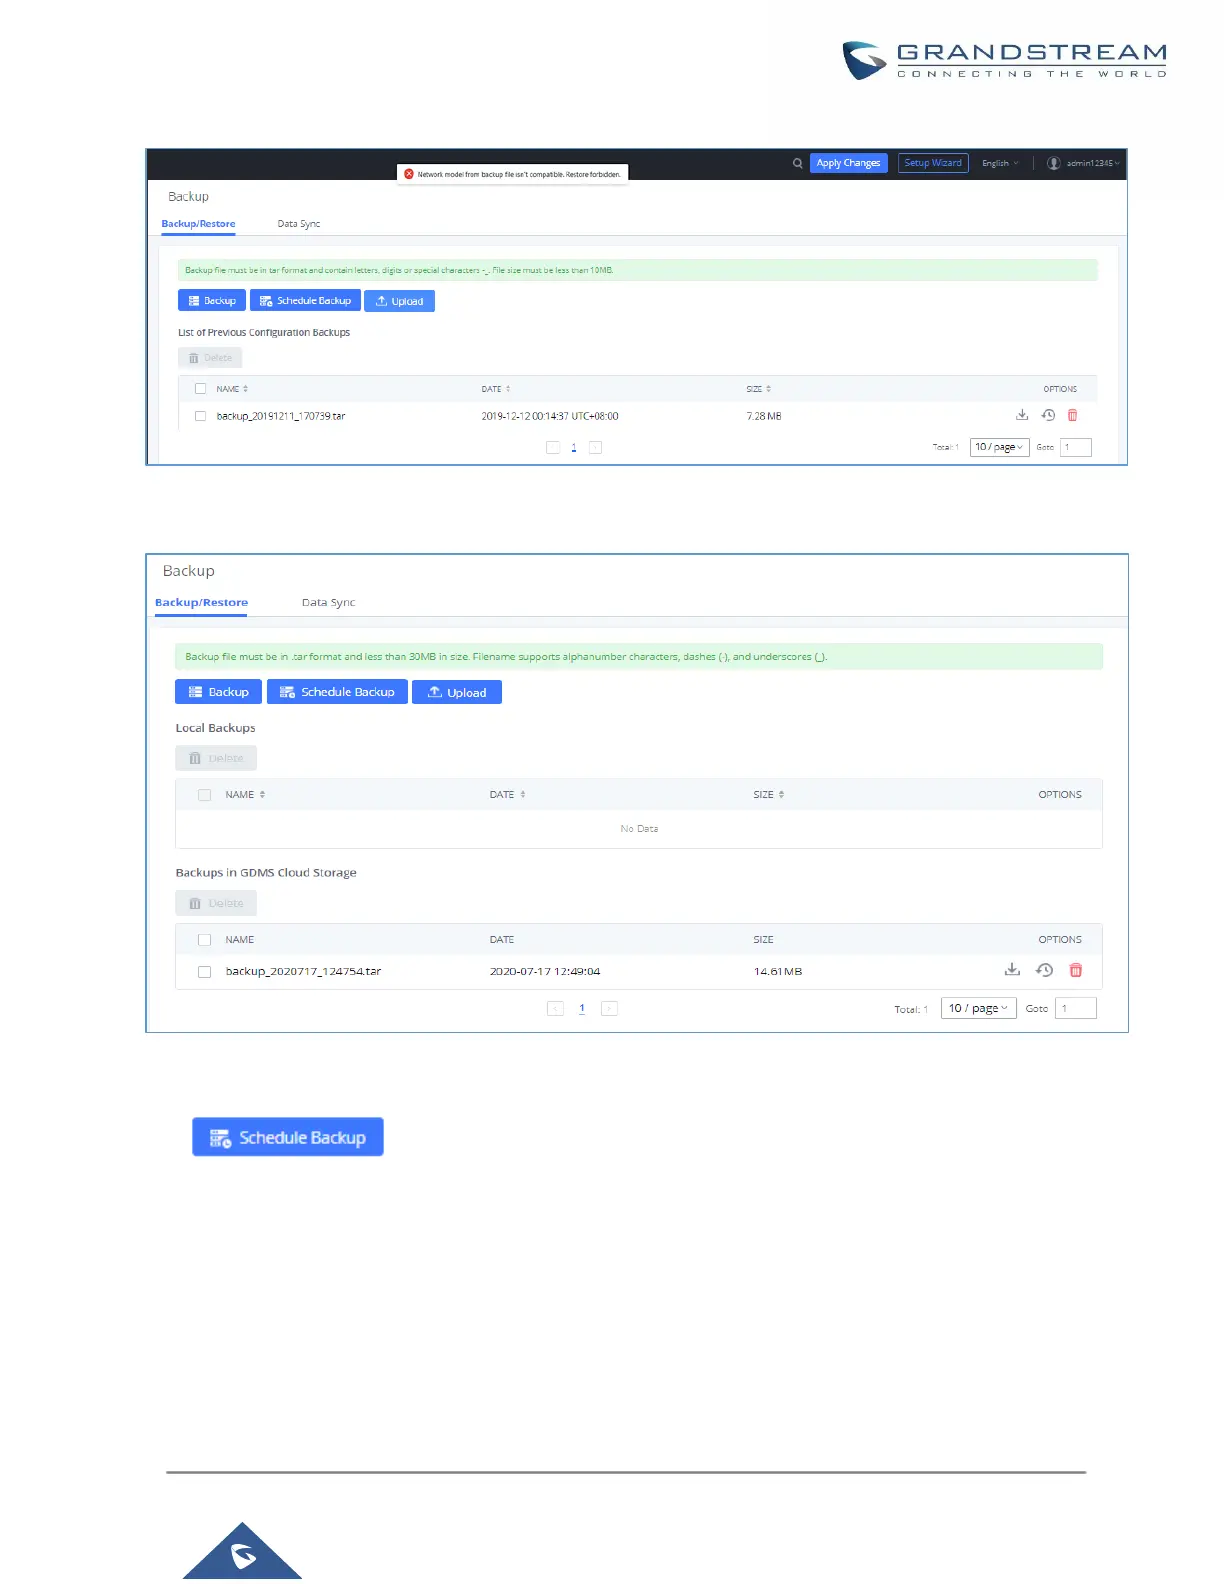Restore from backup_20191211_170739.tar
The width and height of the screenshot is (1224, 1584).
click(x=1048, y=415)
